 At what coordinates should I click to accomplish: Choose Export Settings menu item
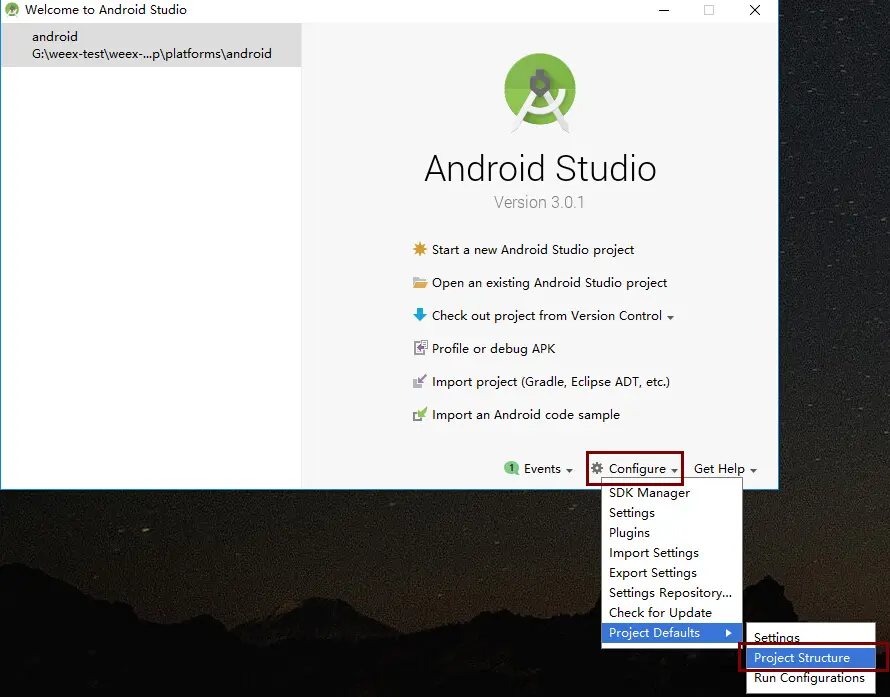tap(671, 573)
